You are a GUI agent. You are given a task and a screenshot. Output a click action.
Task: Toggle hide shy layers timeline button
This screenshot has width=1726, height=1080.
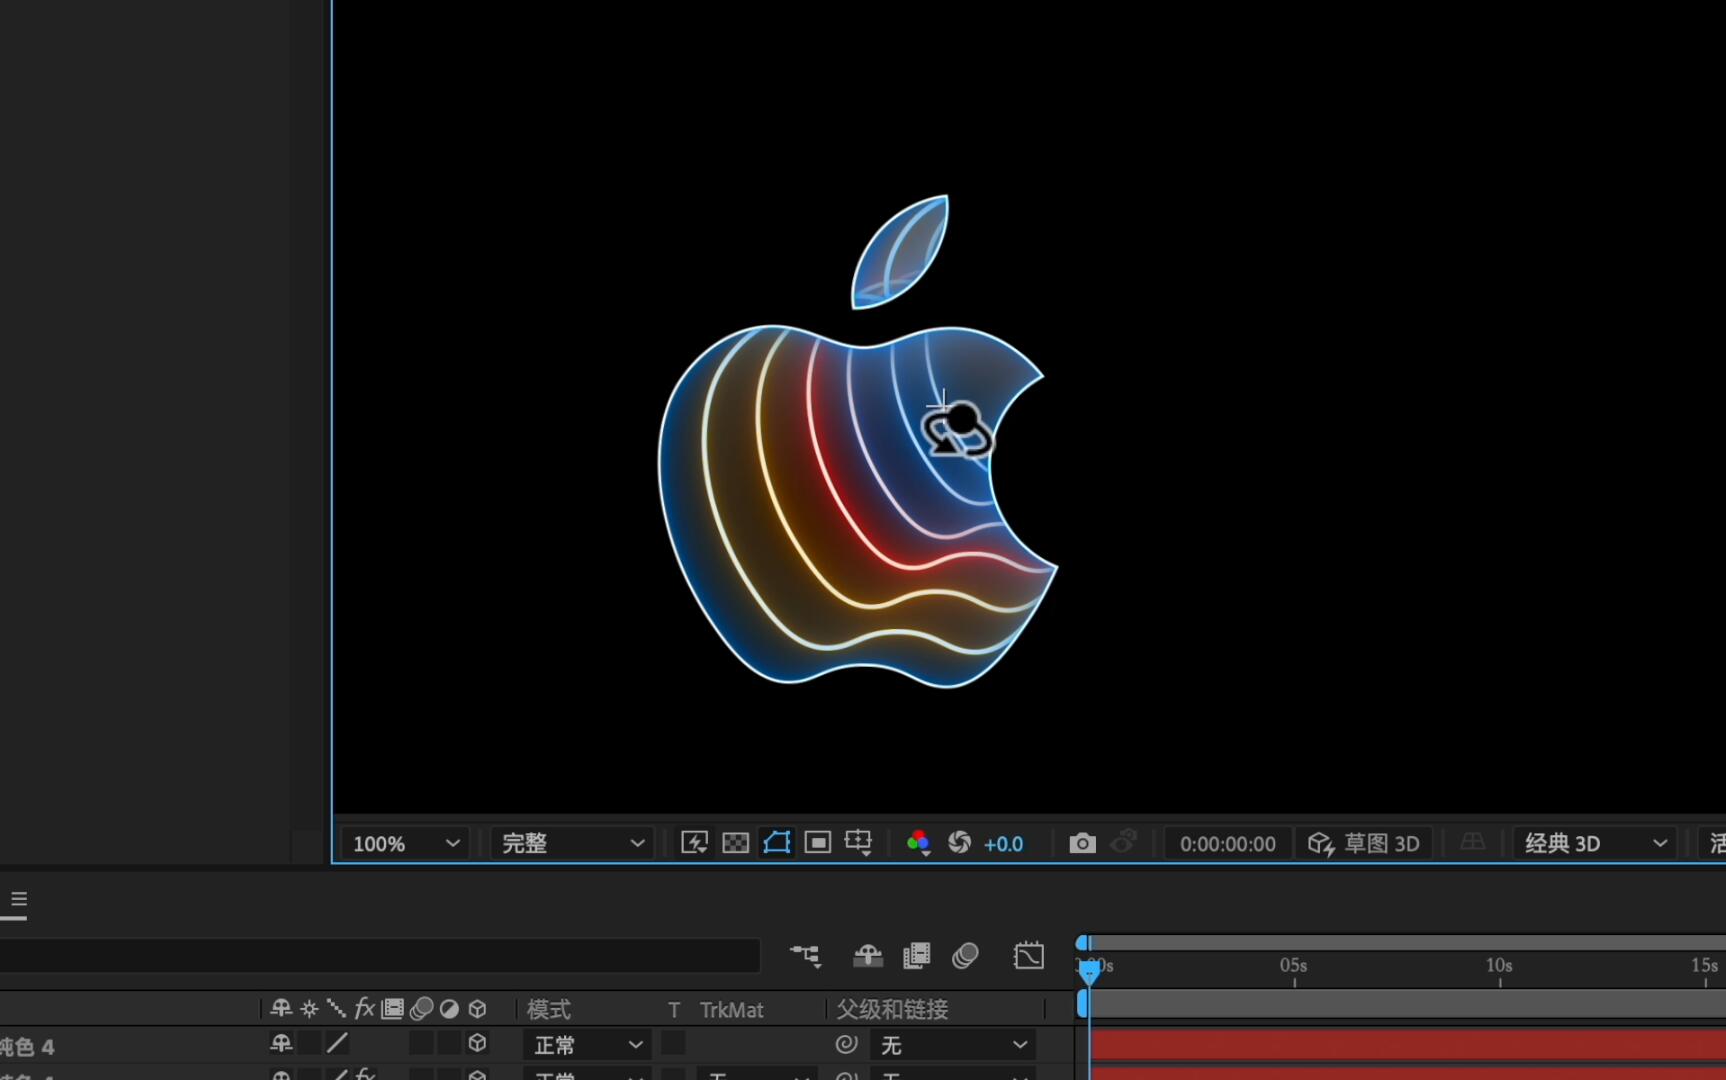[x=867, y=956]
